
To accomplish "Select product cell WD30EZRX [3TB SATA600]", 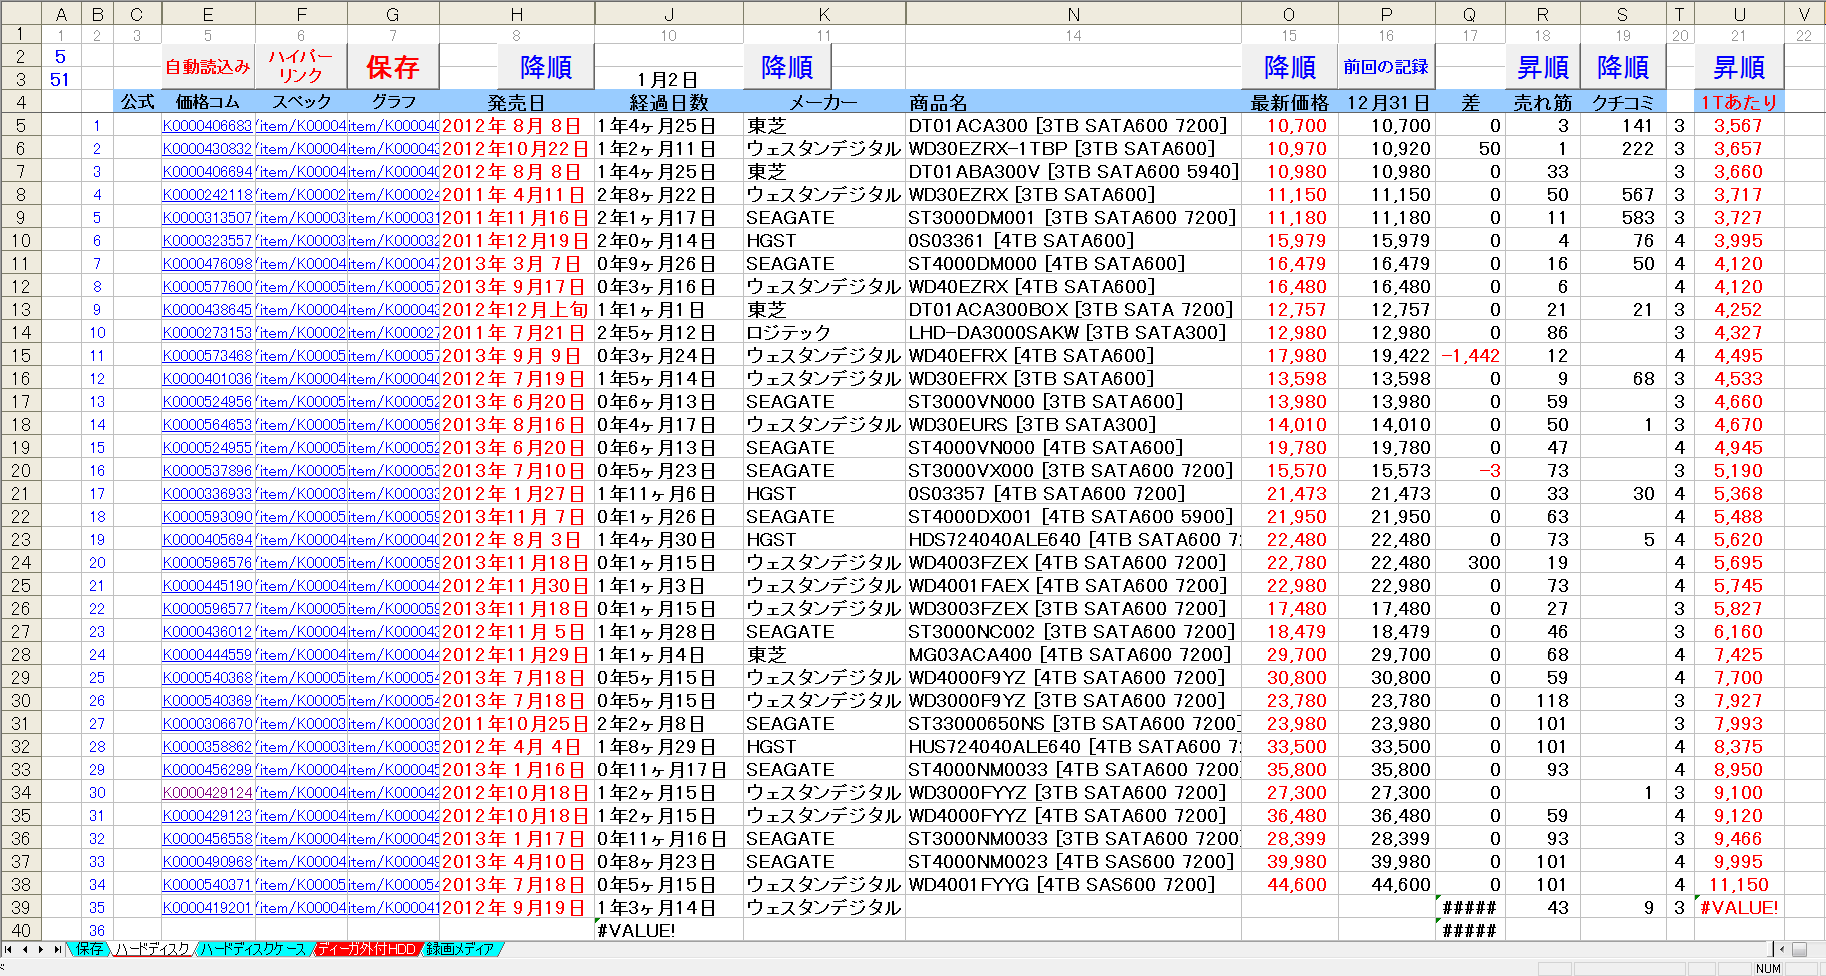I will pyautogui.click(x=1073, y=195).
